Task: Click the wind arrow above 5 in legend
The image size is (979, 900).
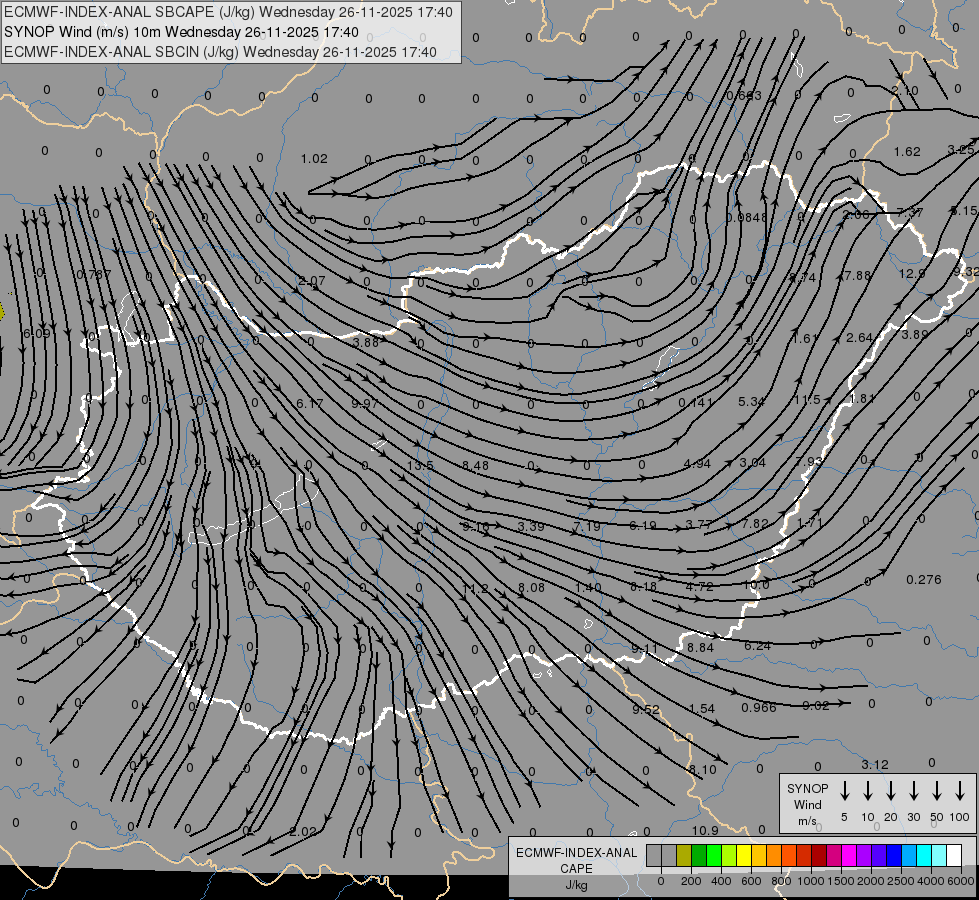Action: click(x=845, y=791)
